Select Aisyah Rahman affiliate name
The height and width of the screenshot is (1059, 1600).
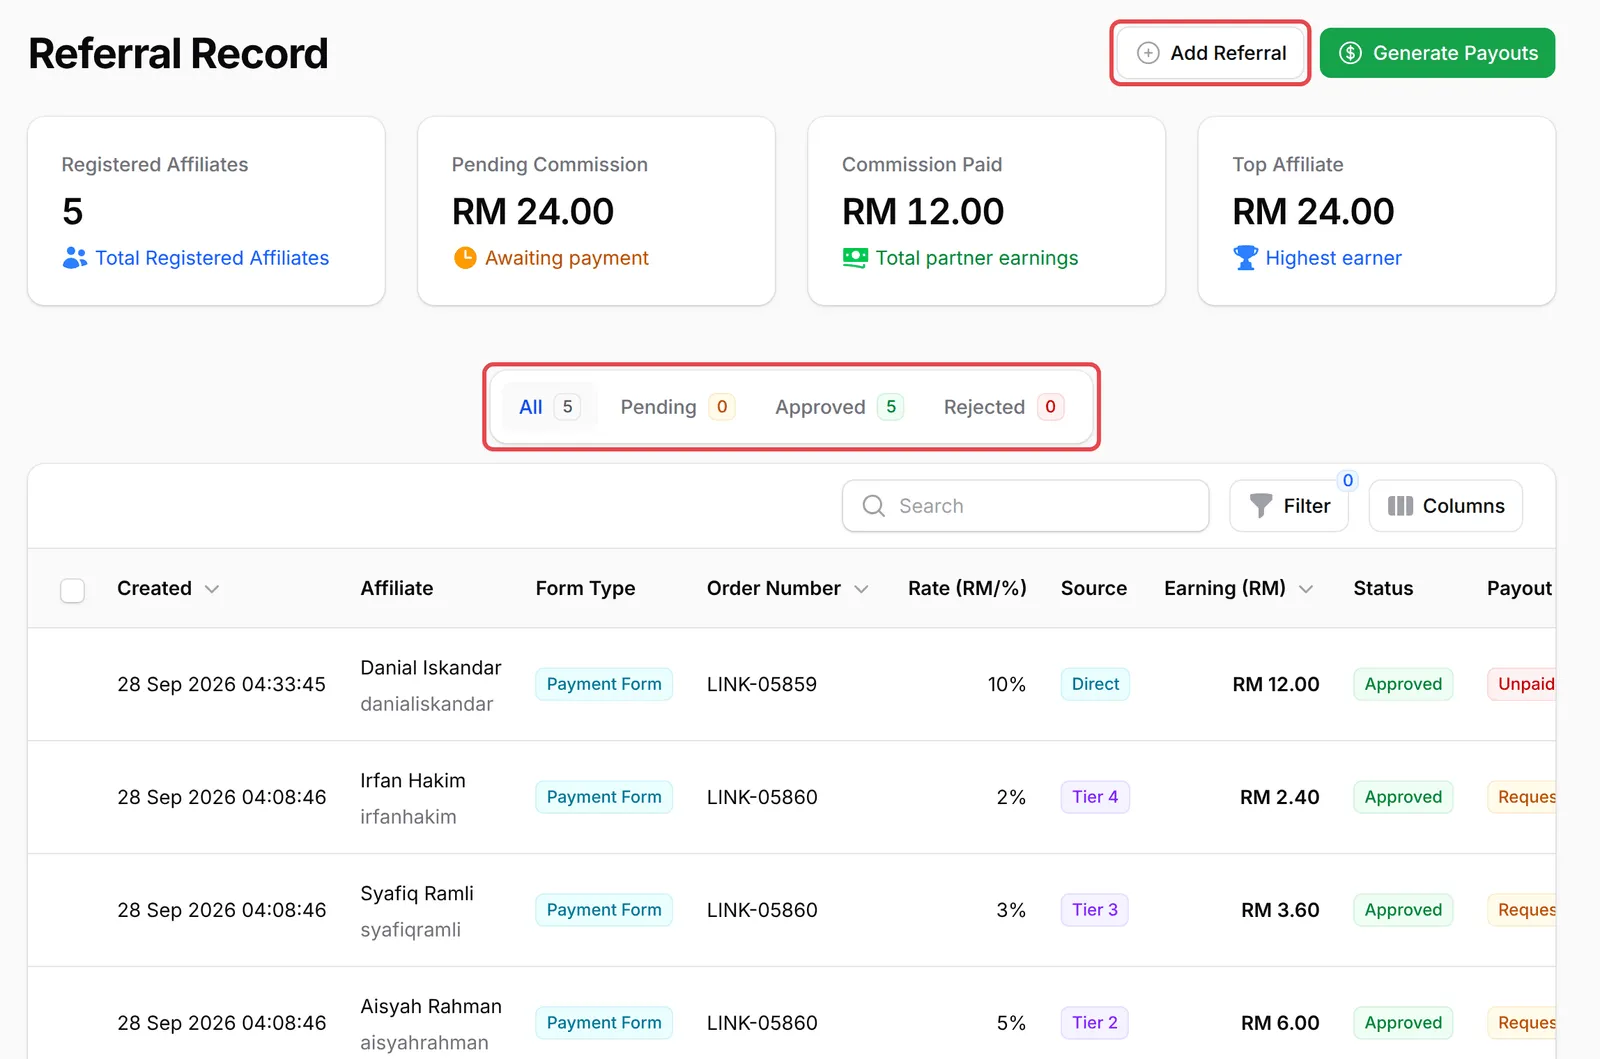click(430, 1006)
